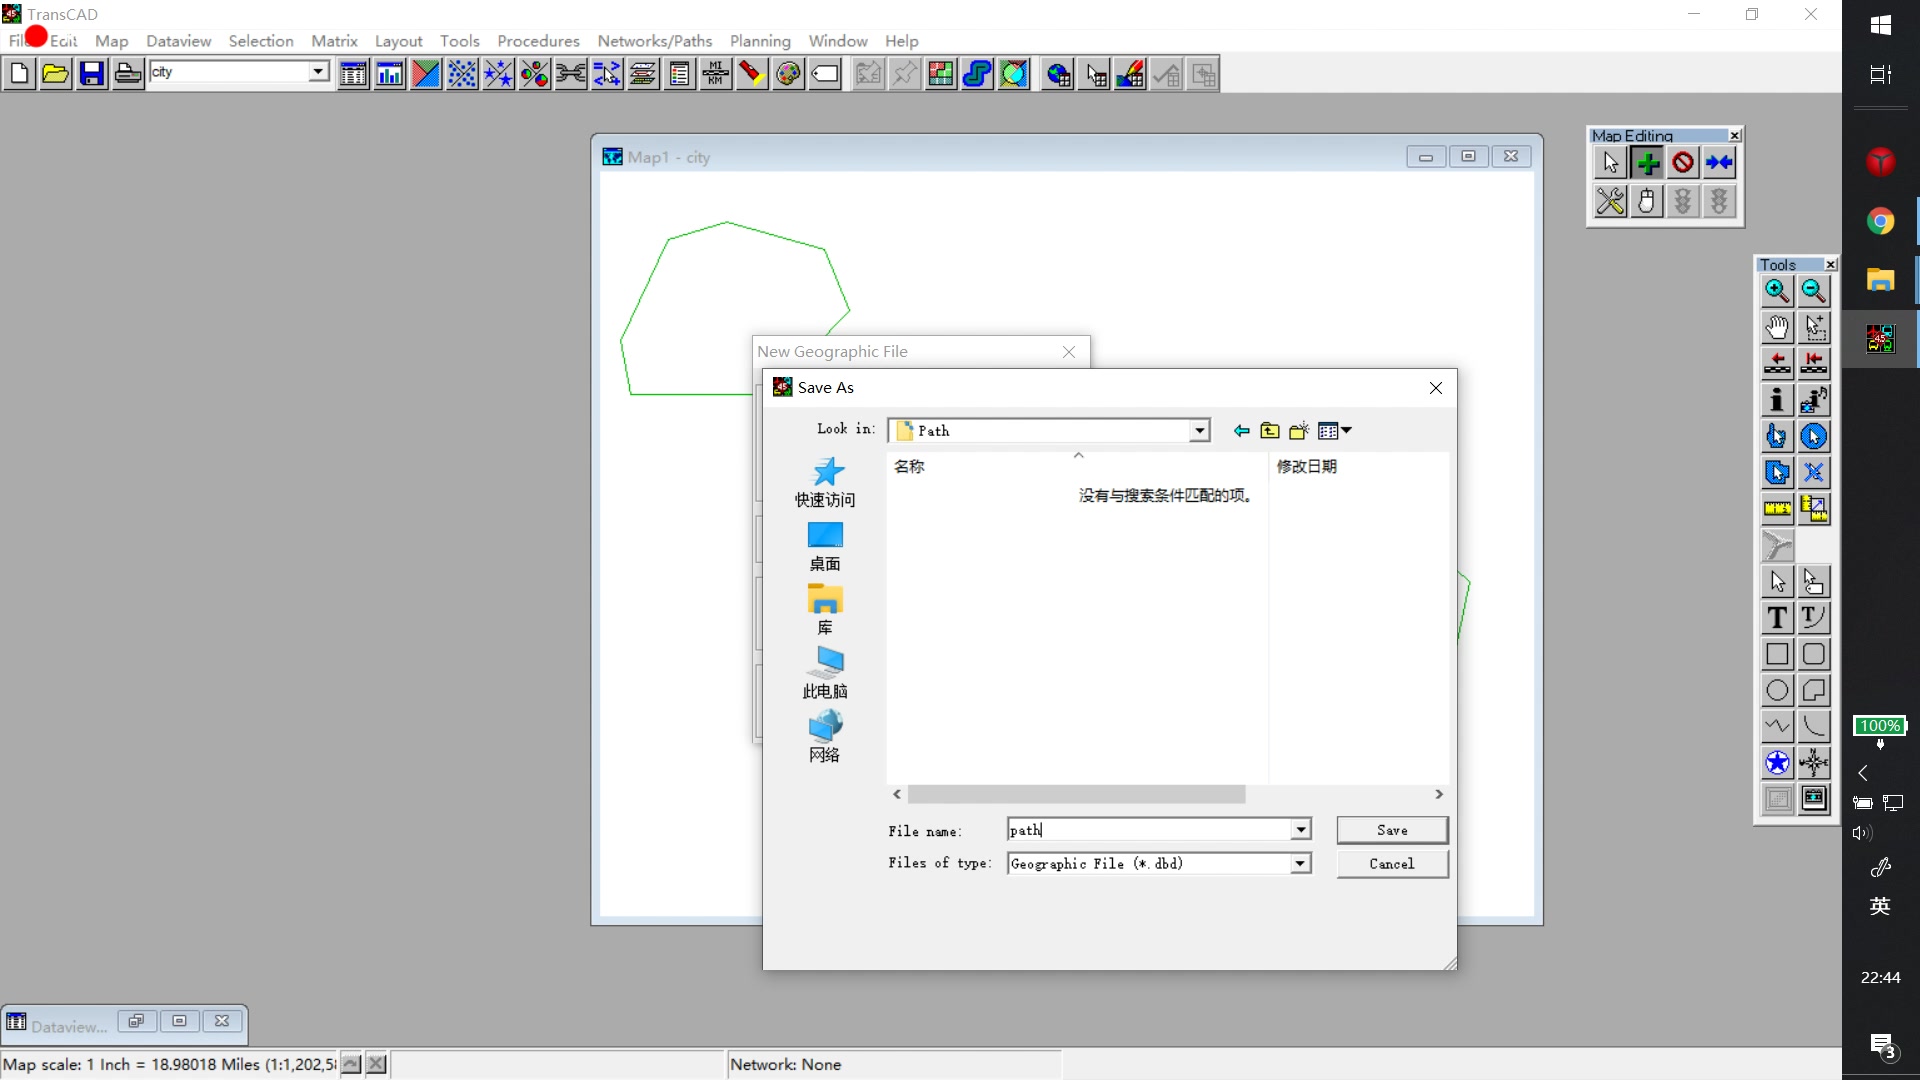Click the Info tool in Tools palette

tap(1777, 400)
